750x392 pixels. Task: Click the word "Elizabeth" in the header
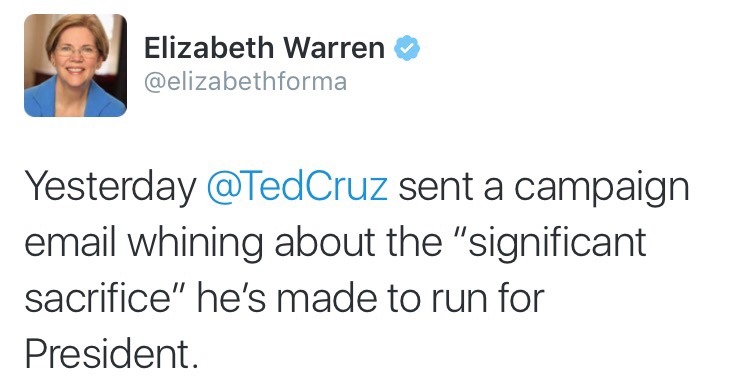pyautogui.click(x=209, y=48)
